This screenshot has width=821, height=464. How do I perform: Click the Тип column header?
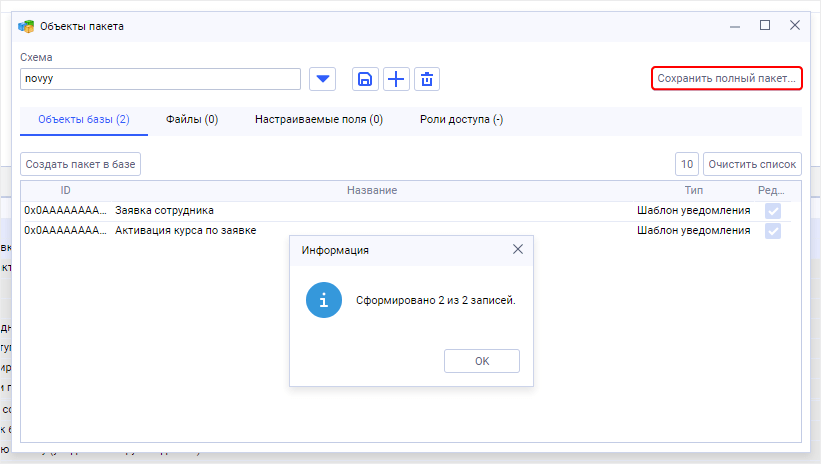[x=694, y=190]
